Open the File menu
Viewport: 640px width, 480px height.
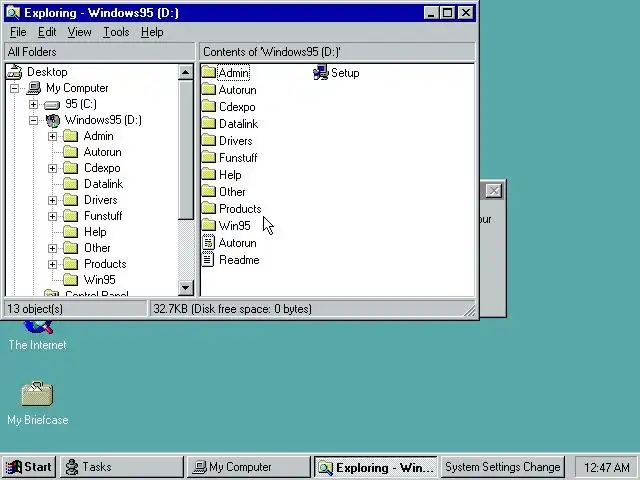pos(18,32)
